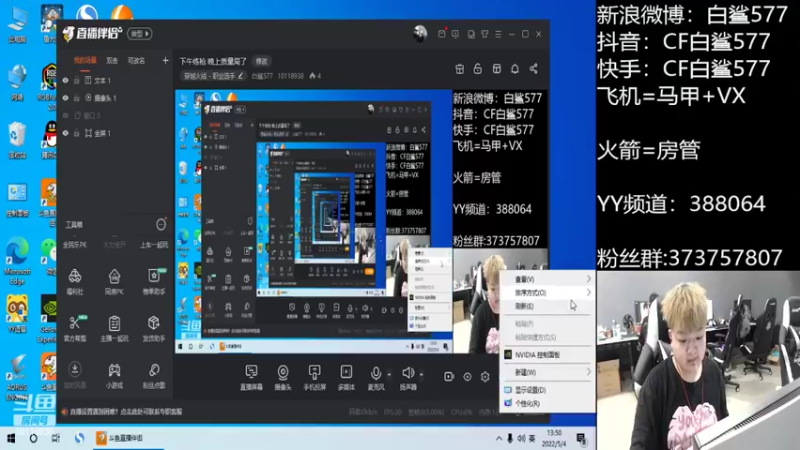Image resolution: width=800 pixels, height=450 pixels.
Task: Click the gift box icon above preview
Action: coord(459,69)
